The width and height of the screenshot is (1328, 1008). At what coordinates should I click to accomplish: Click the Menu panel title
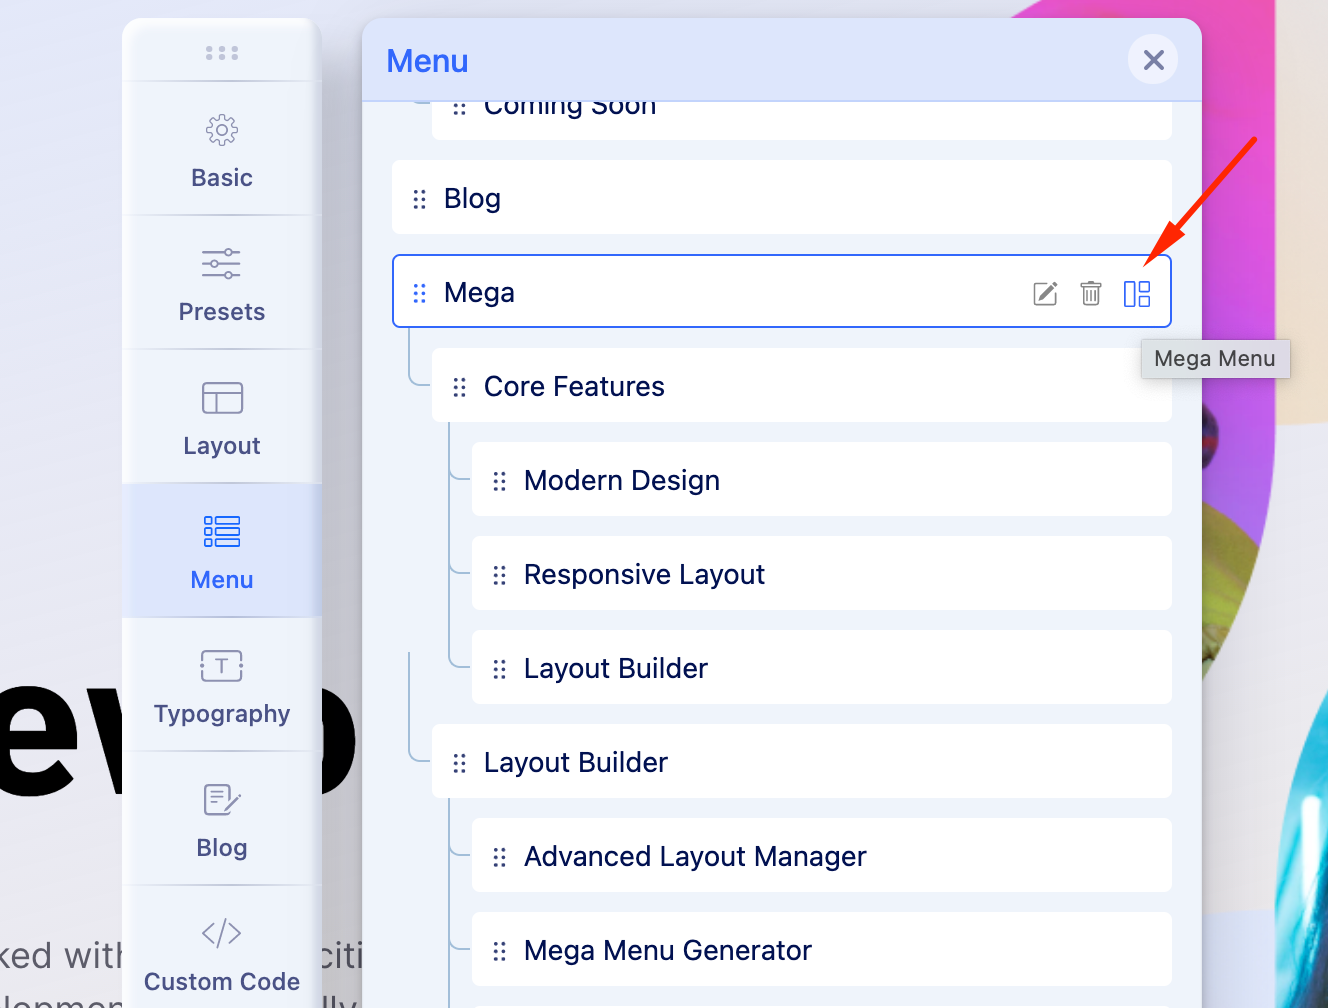427,61
